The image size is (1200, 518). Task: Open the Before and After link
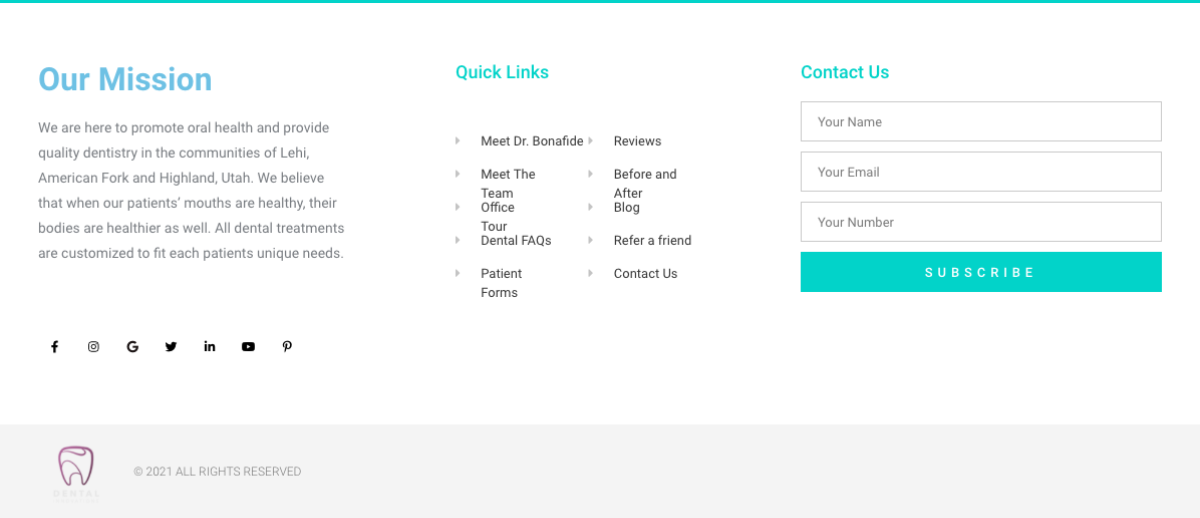[x=645, y=183]
